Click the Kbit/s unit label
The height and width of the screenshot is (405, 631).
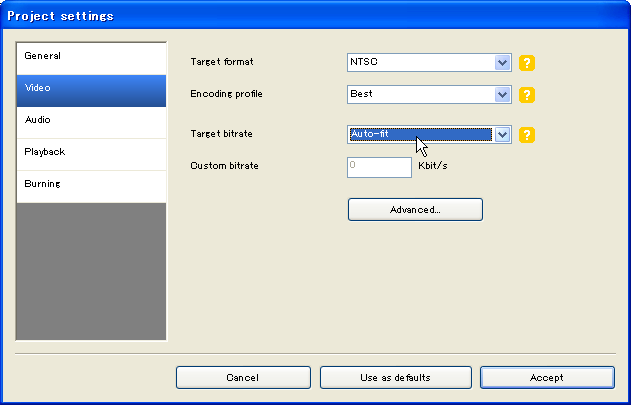point(432,165)
